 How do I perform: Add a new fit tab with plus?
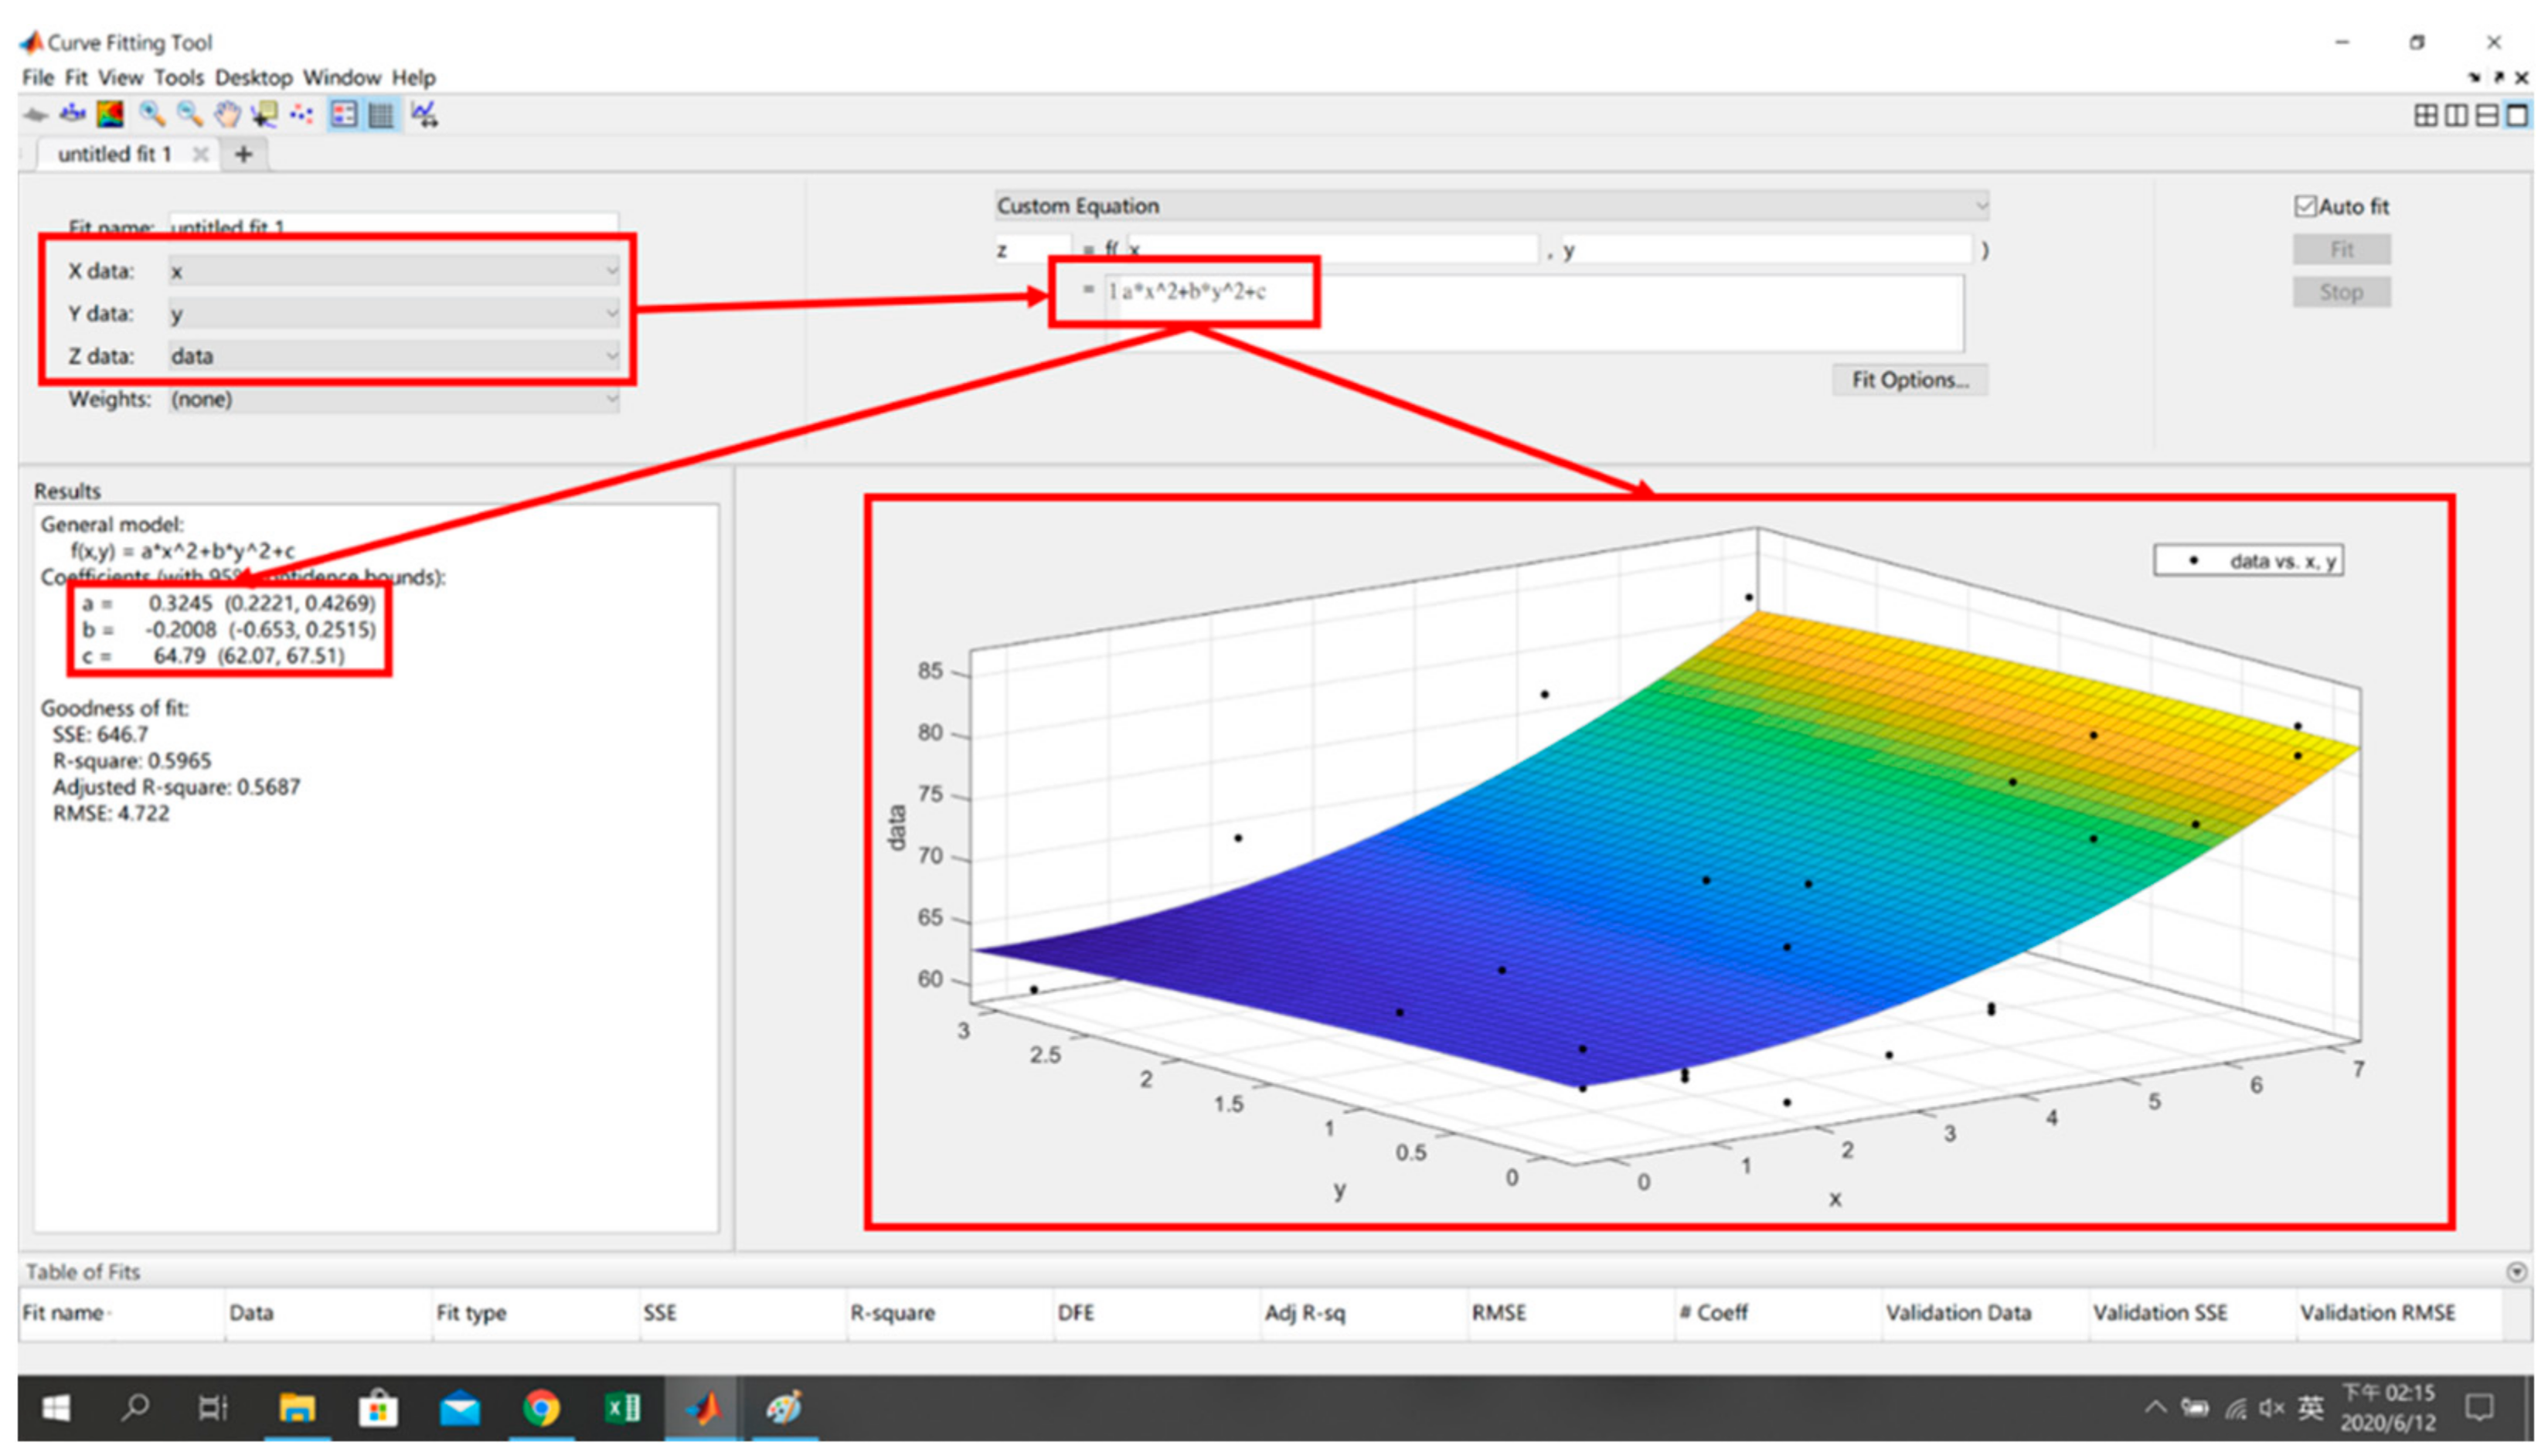pyautogui.click(x=243, y=154)
